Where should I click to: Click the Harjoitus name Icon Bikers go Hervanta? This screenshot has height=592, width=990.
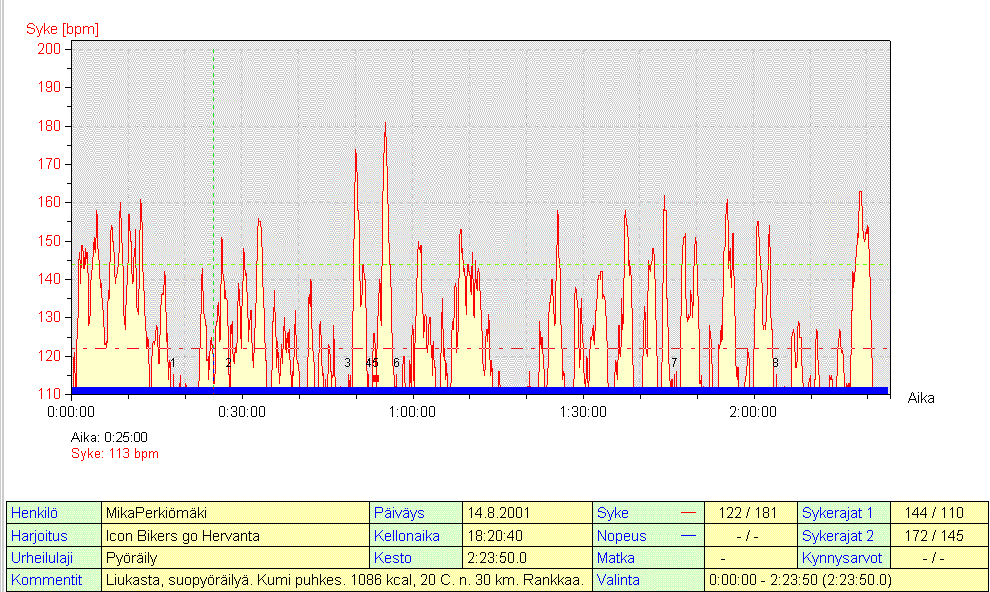183,536
